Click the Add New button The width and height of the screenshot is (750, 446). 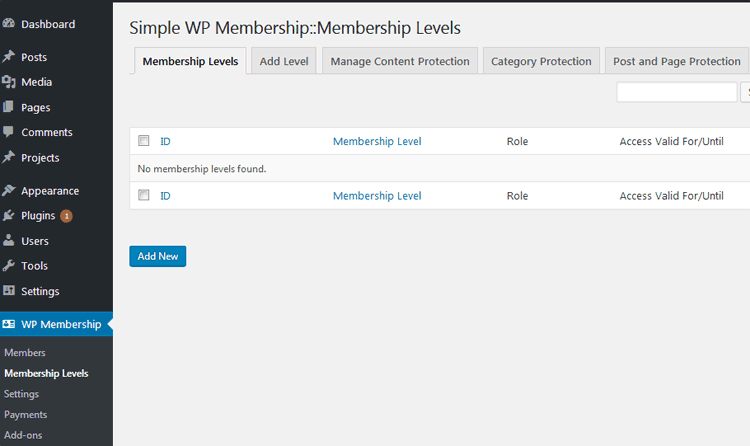(x=158, y=256)
